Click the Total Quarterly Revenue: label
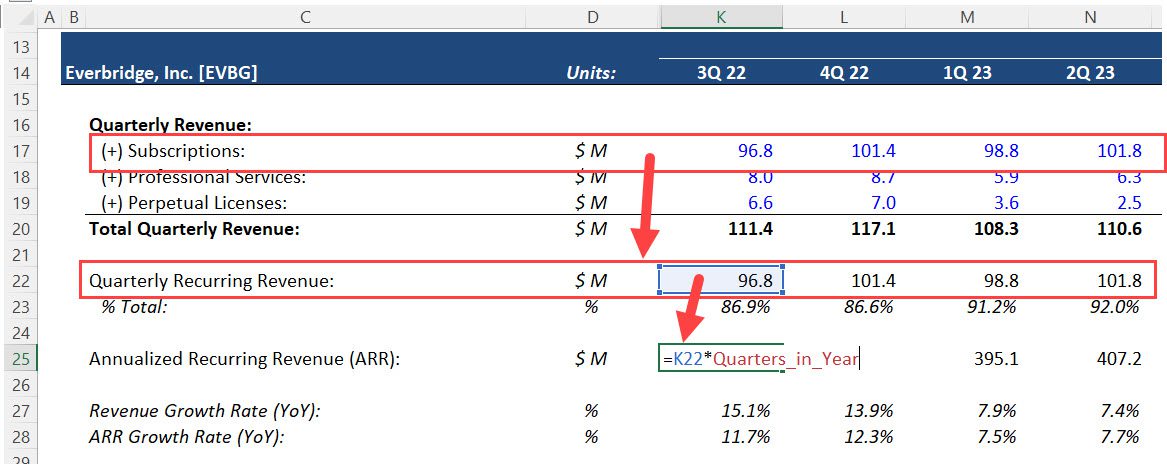1167x464 pixels. 194,229
